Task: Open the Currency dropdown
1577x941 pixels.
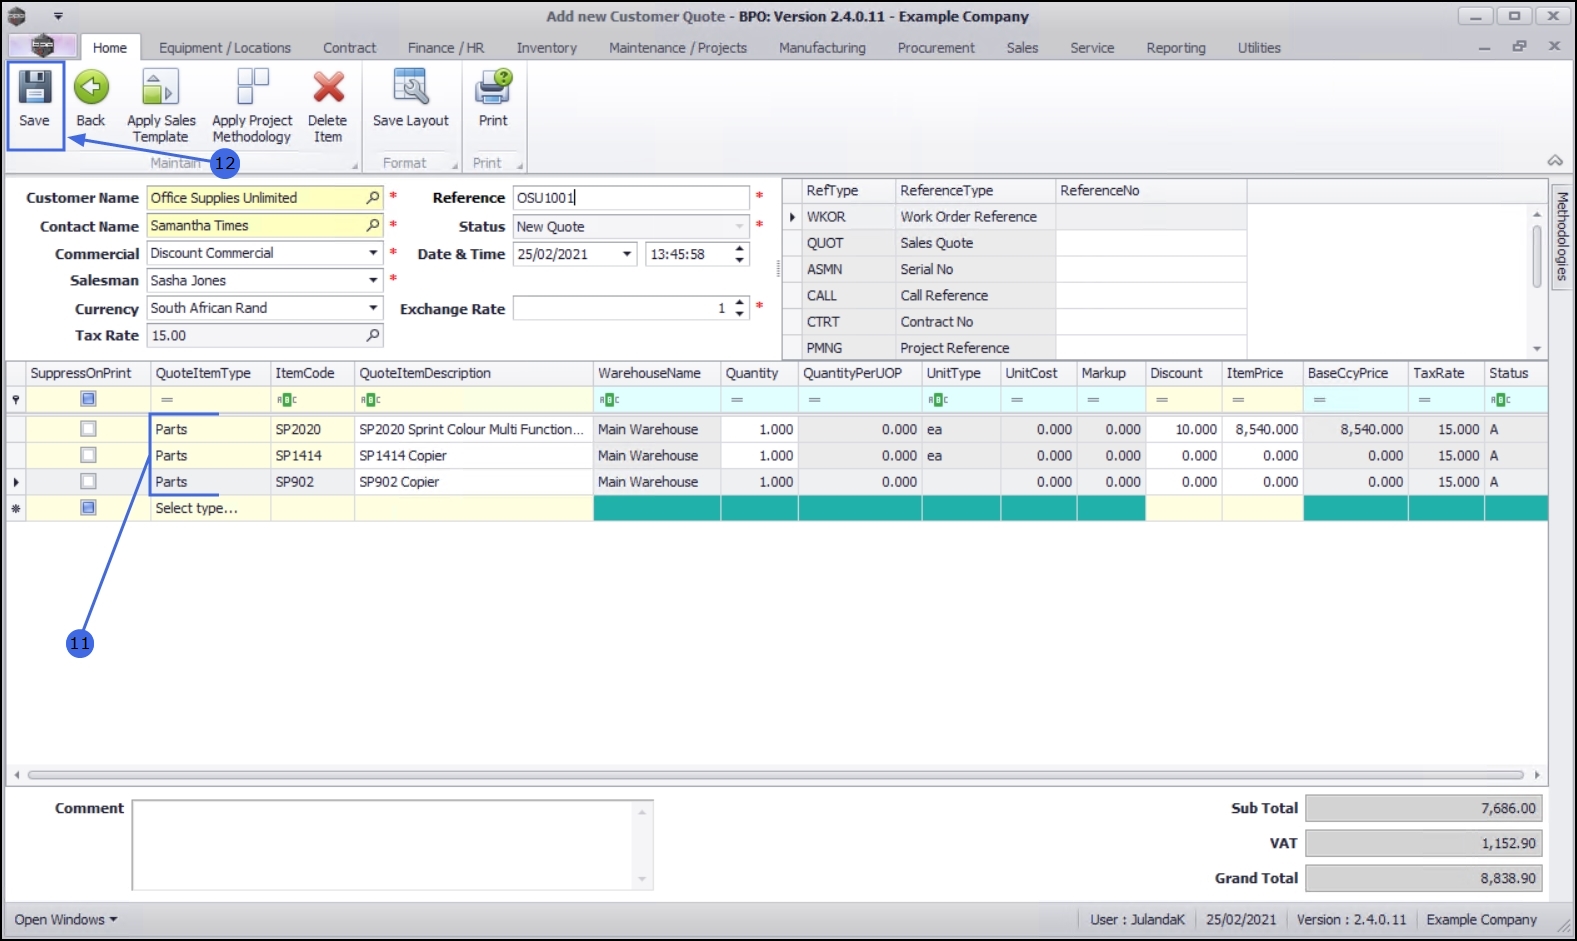Action: pyautogui.click(x=373, y=308)
